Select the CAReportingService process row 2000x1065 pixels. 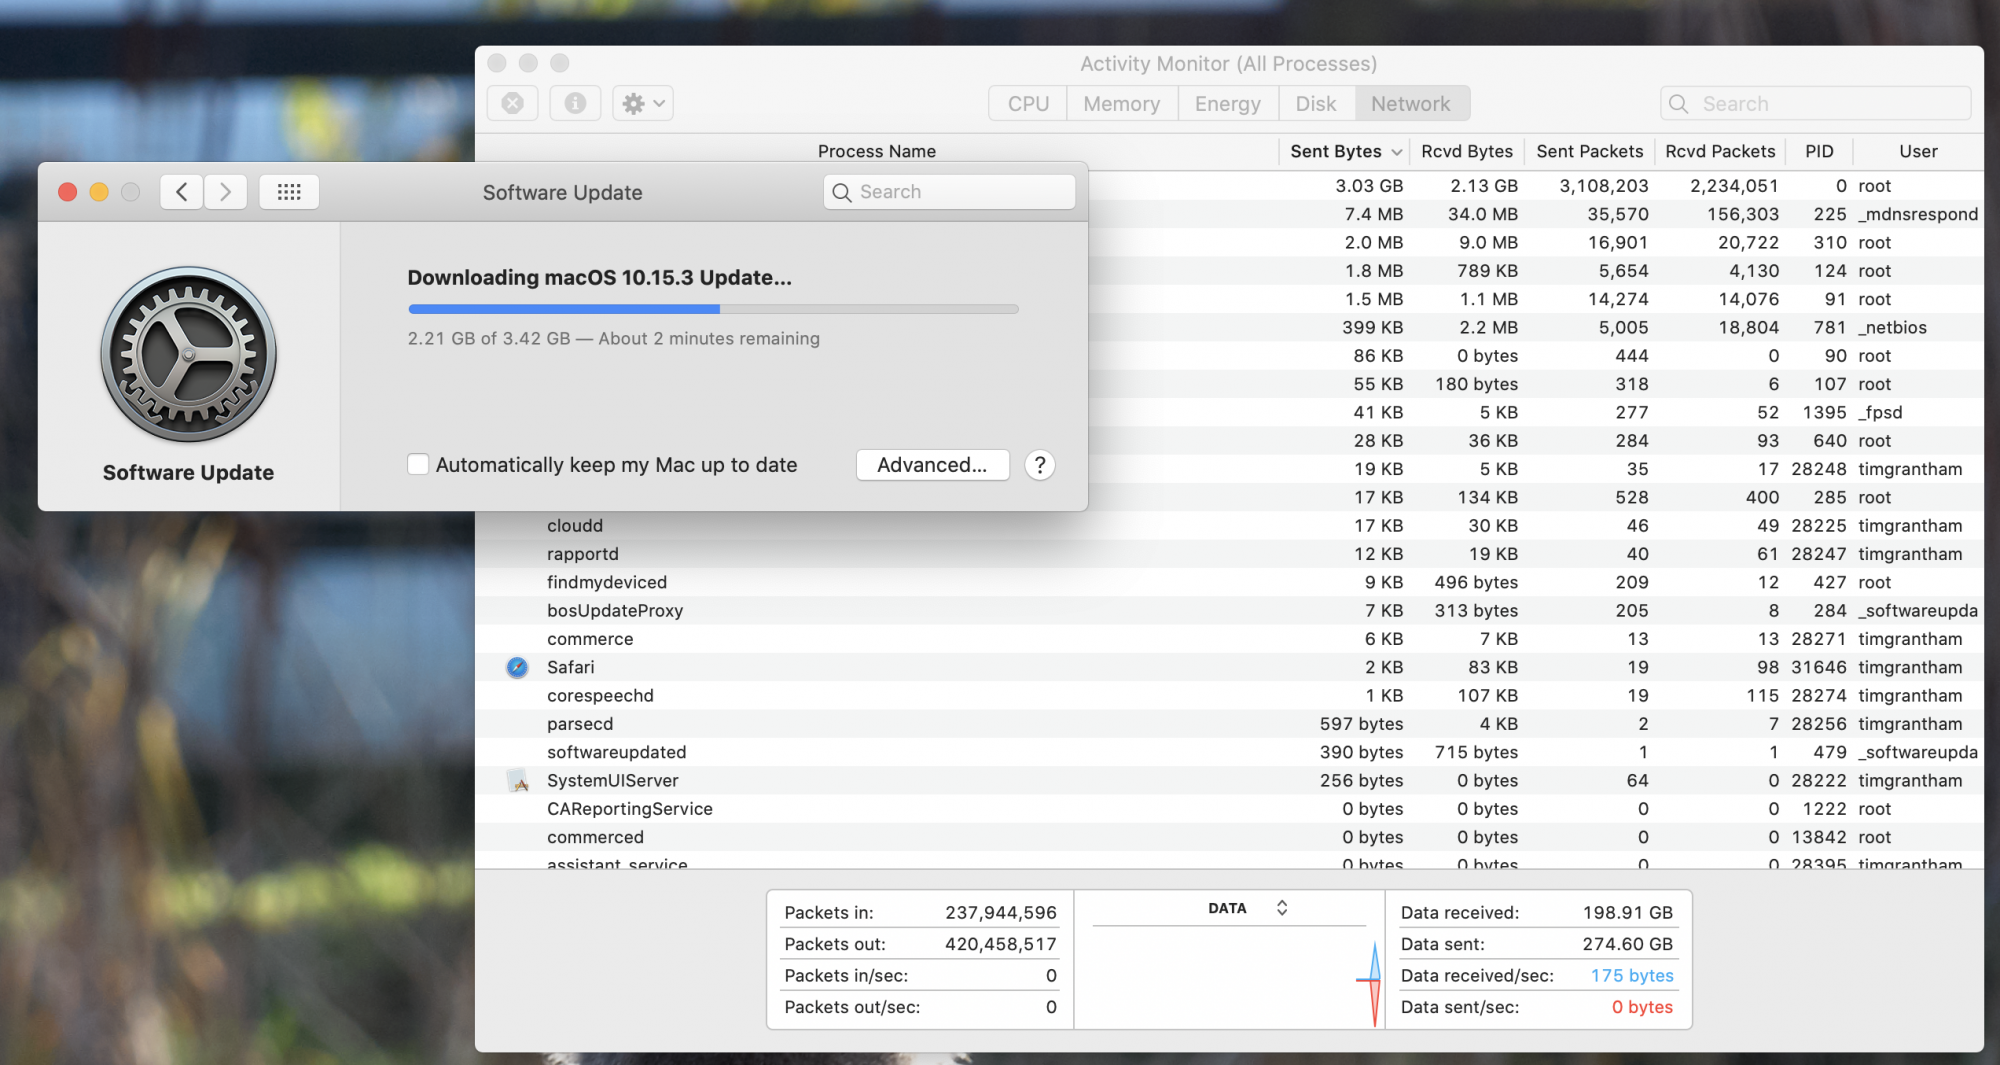pyautogui.click(x=1229, y=809)
